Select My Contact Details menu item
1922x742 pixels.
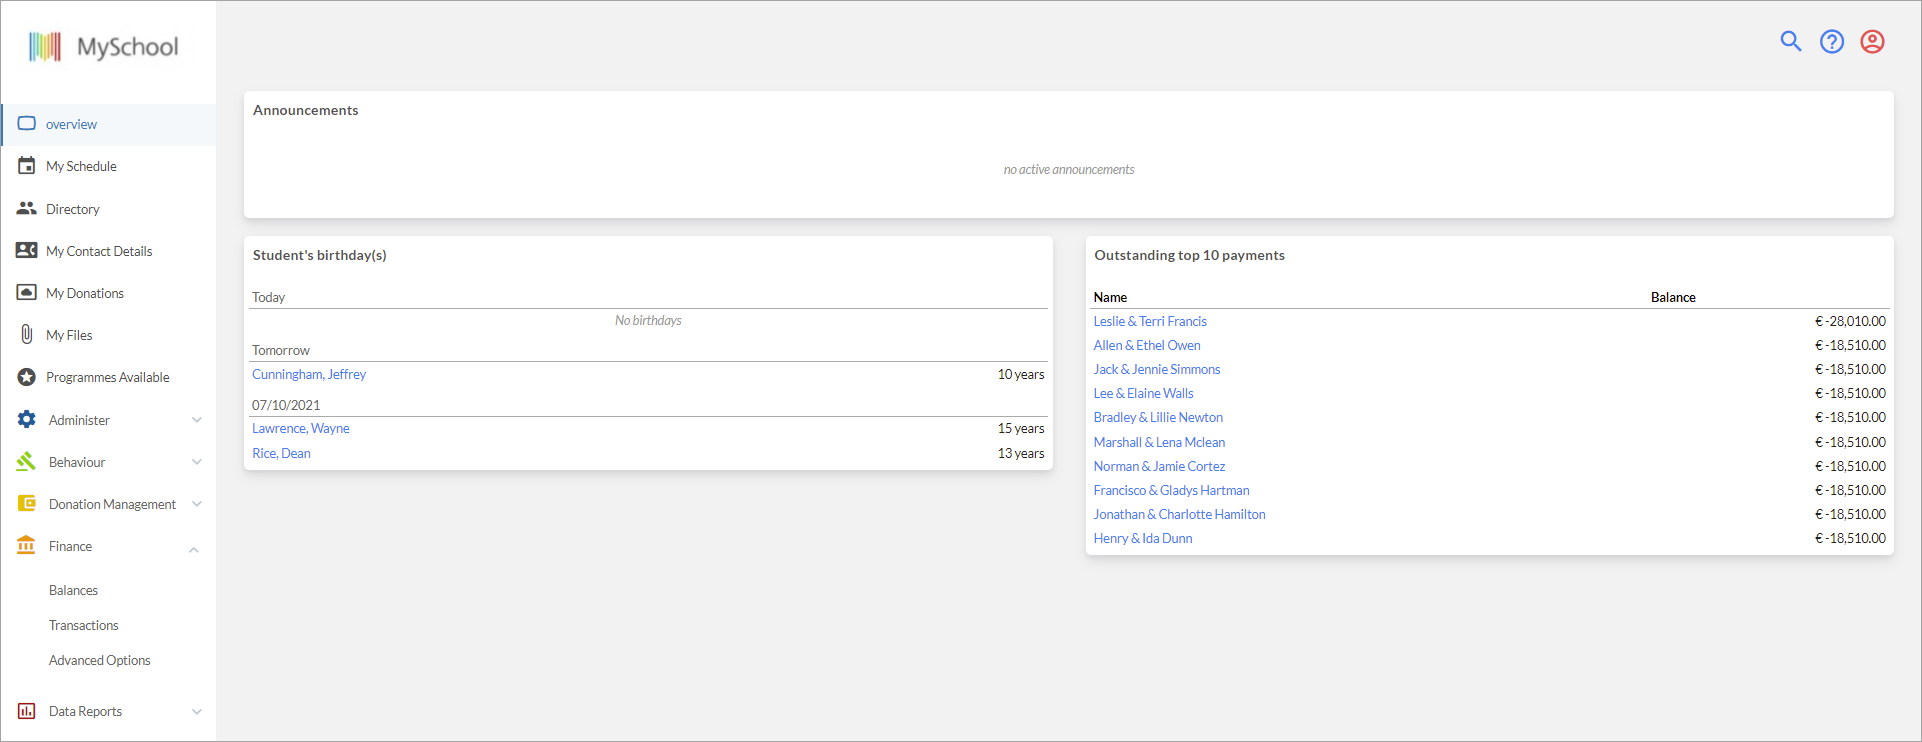(x=99, y=251)
